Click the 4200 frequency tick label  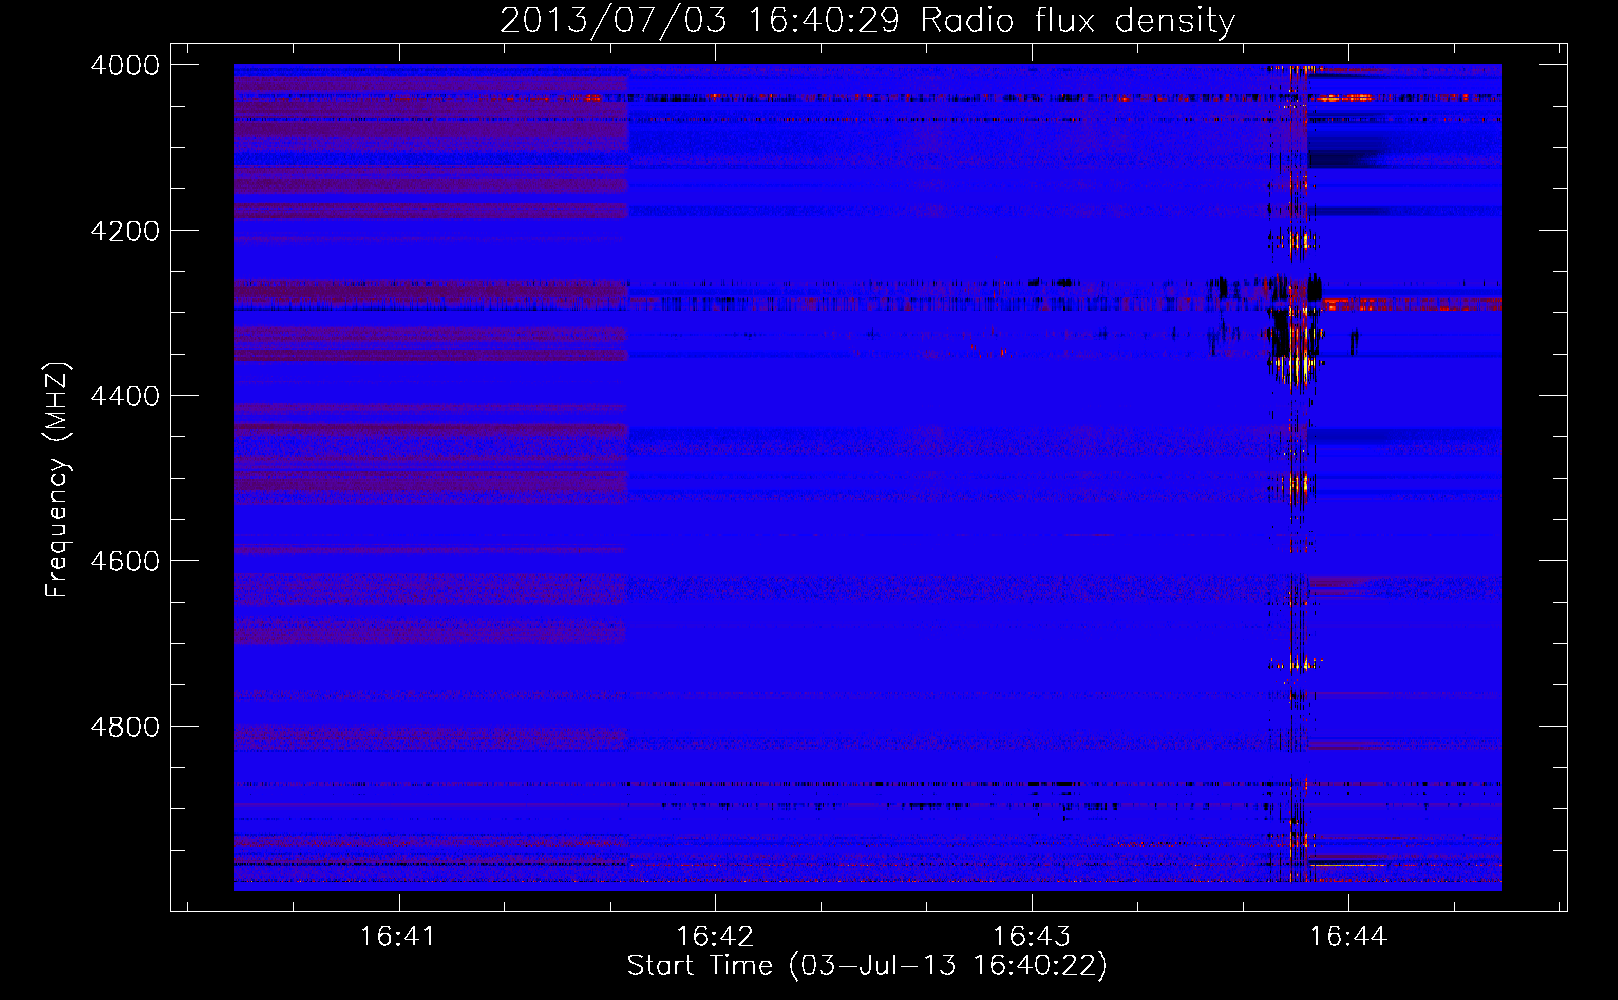click(x=125, y=231)
